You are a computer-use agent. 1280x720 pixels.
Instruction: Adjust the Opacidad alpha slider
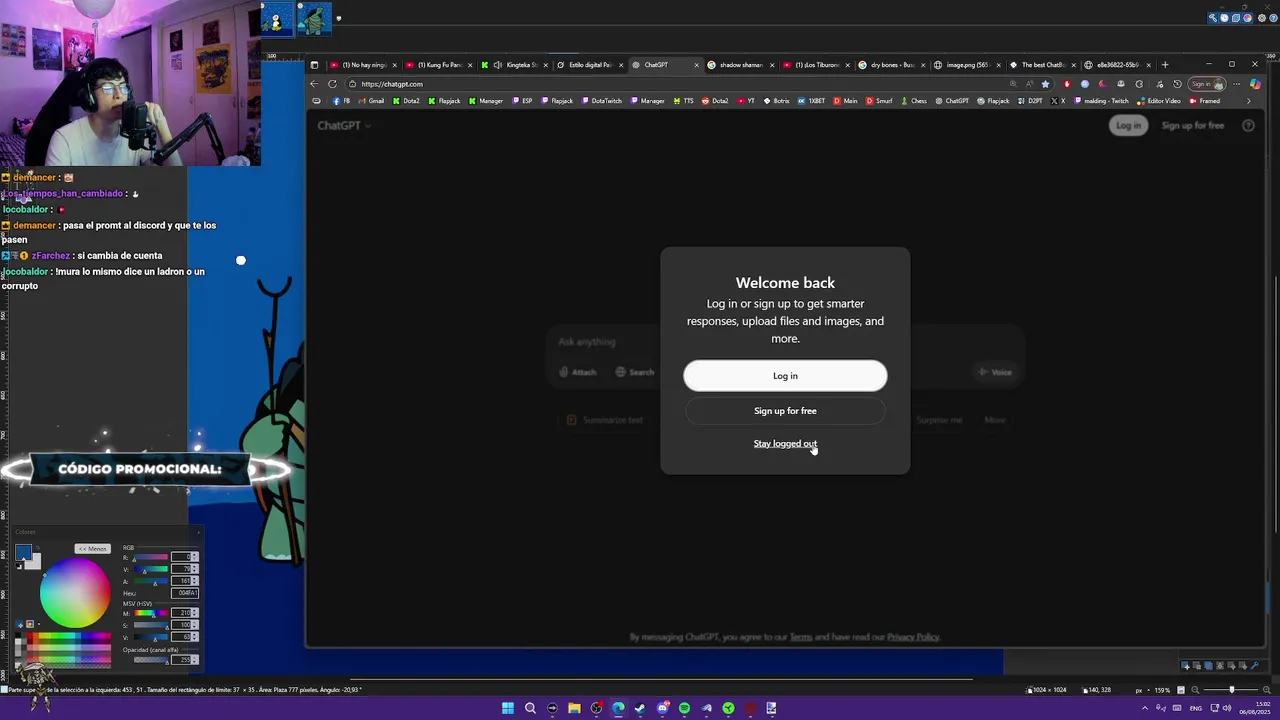tap(151, 660)
